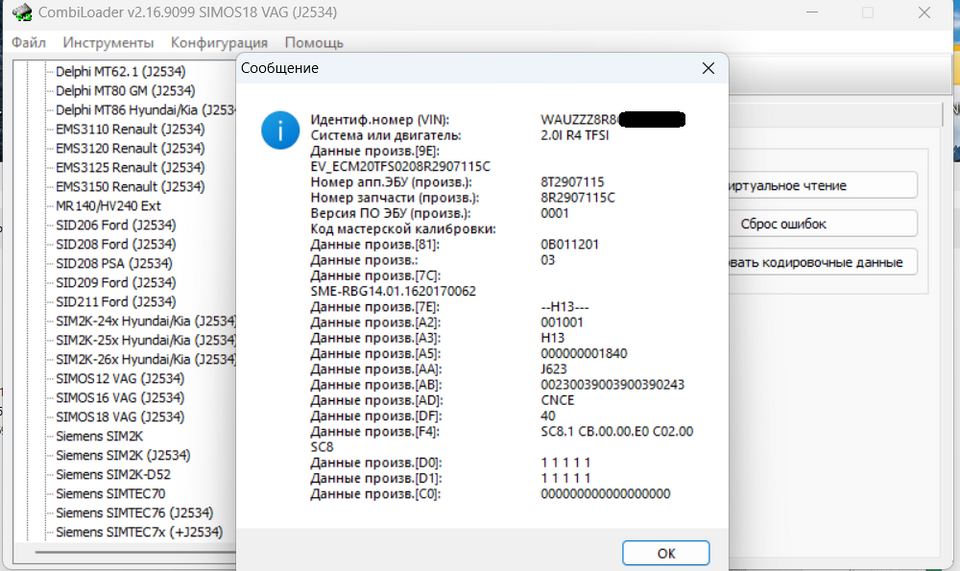Select Delphi MT80 GM (J2534)
Image resolution: width=960 pixels, height=571 pixels.
point(126,91)
